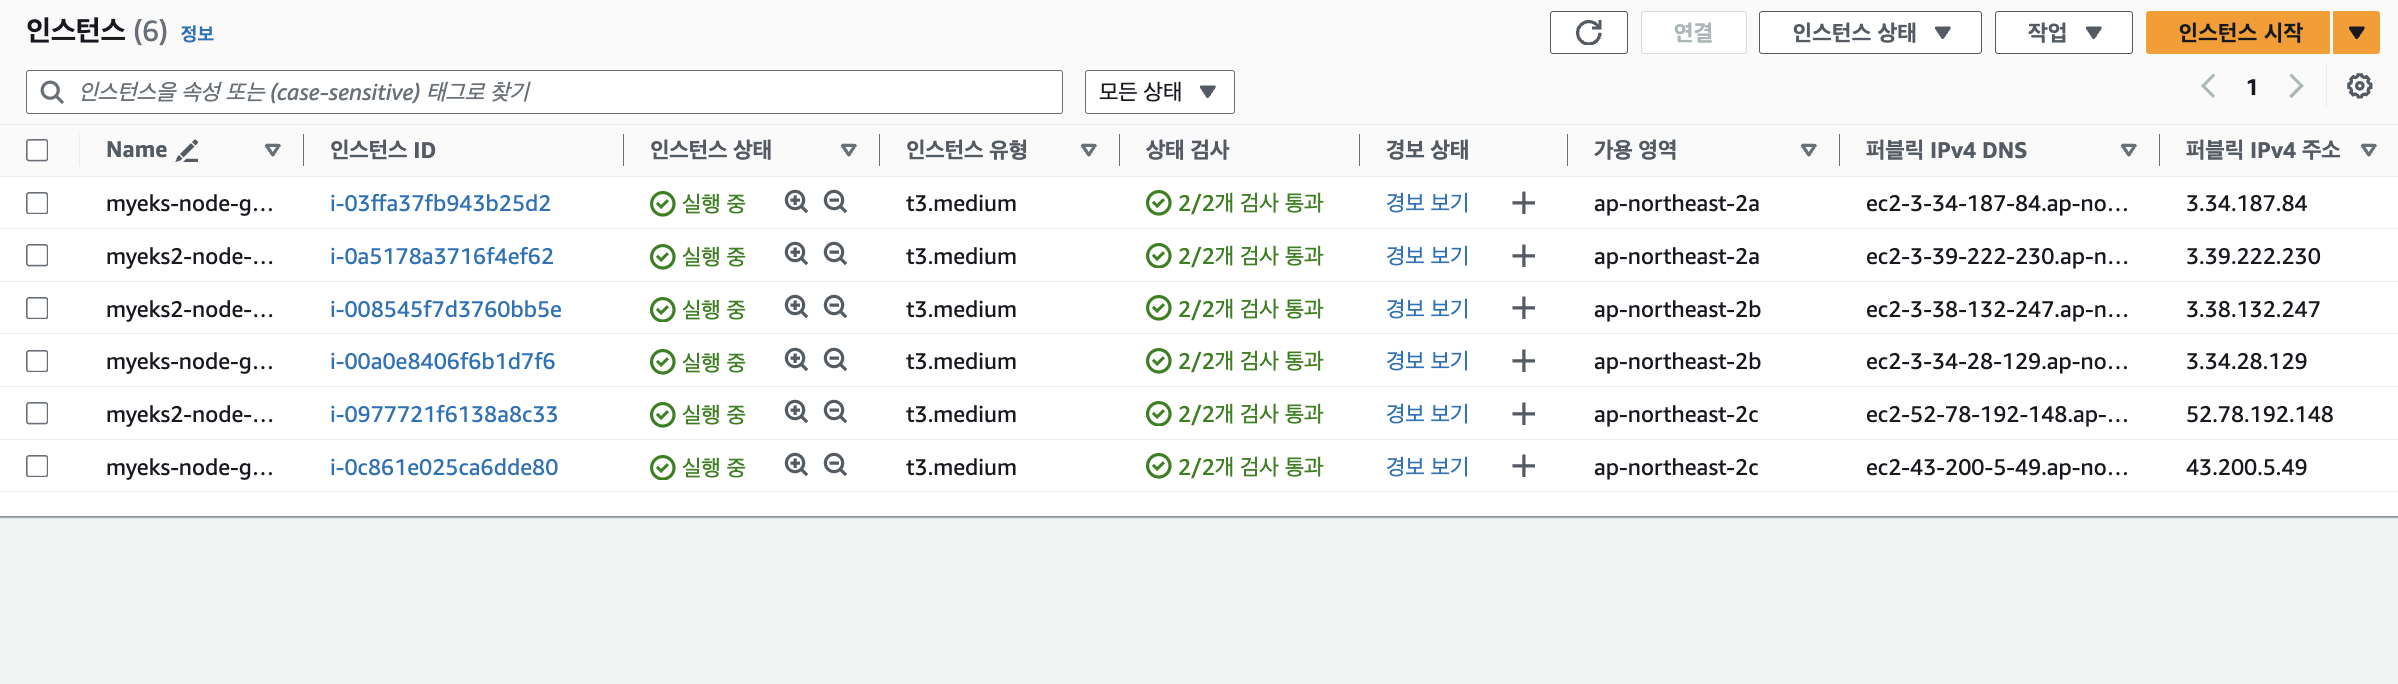2398x684 pixels.
Task: Add alarm plus for 3.38.132.247 row
Action: [1523, 308]
